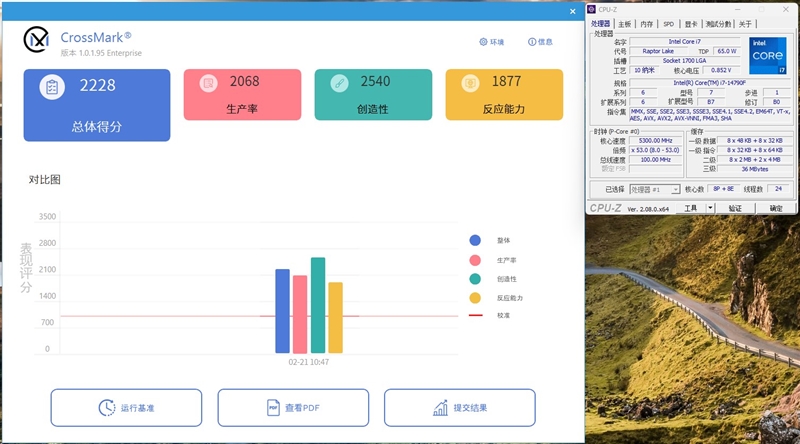Screen dimensions: 800x444
Task: Switch to the 显卡 tab in CPU-Z
Action: [x=691, y=24]
